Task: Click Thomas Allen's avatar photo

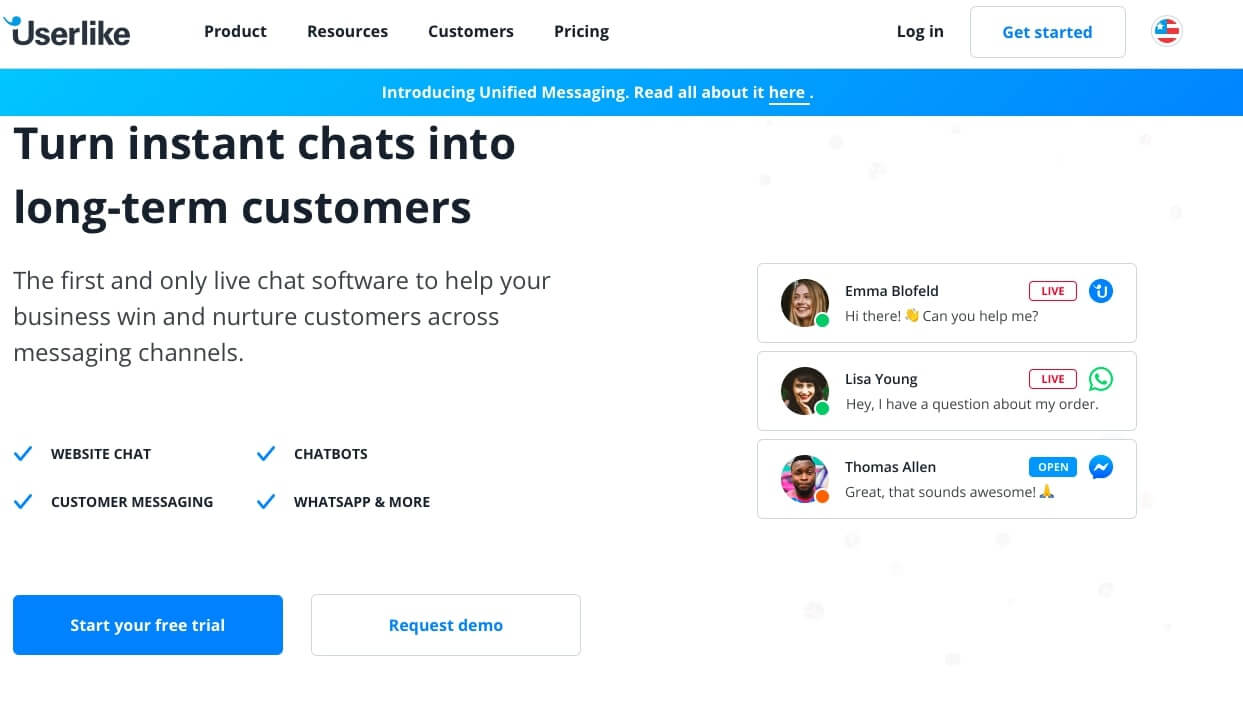Action: [805, 479]
